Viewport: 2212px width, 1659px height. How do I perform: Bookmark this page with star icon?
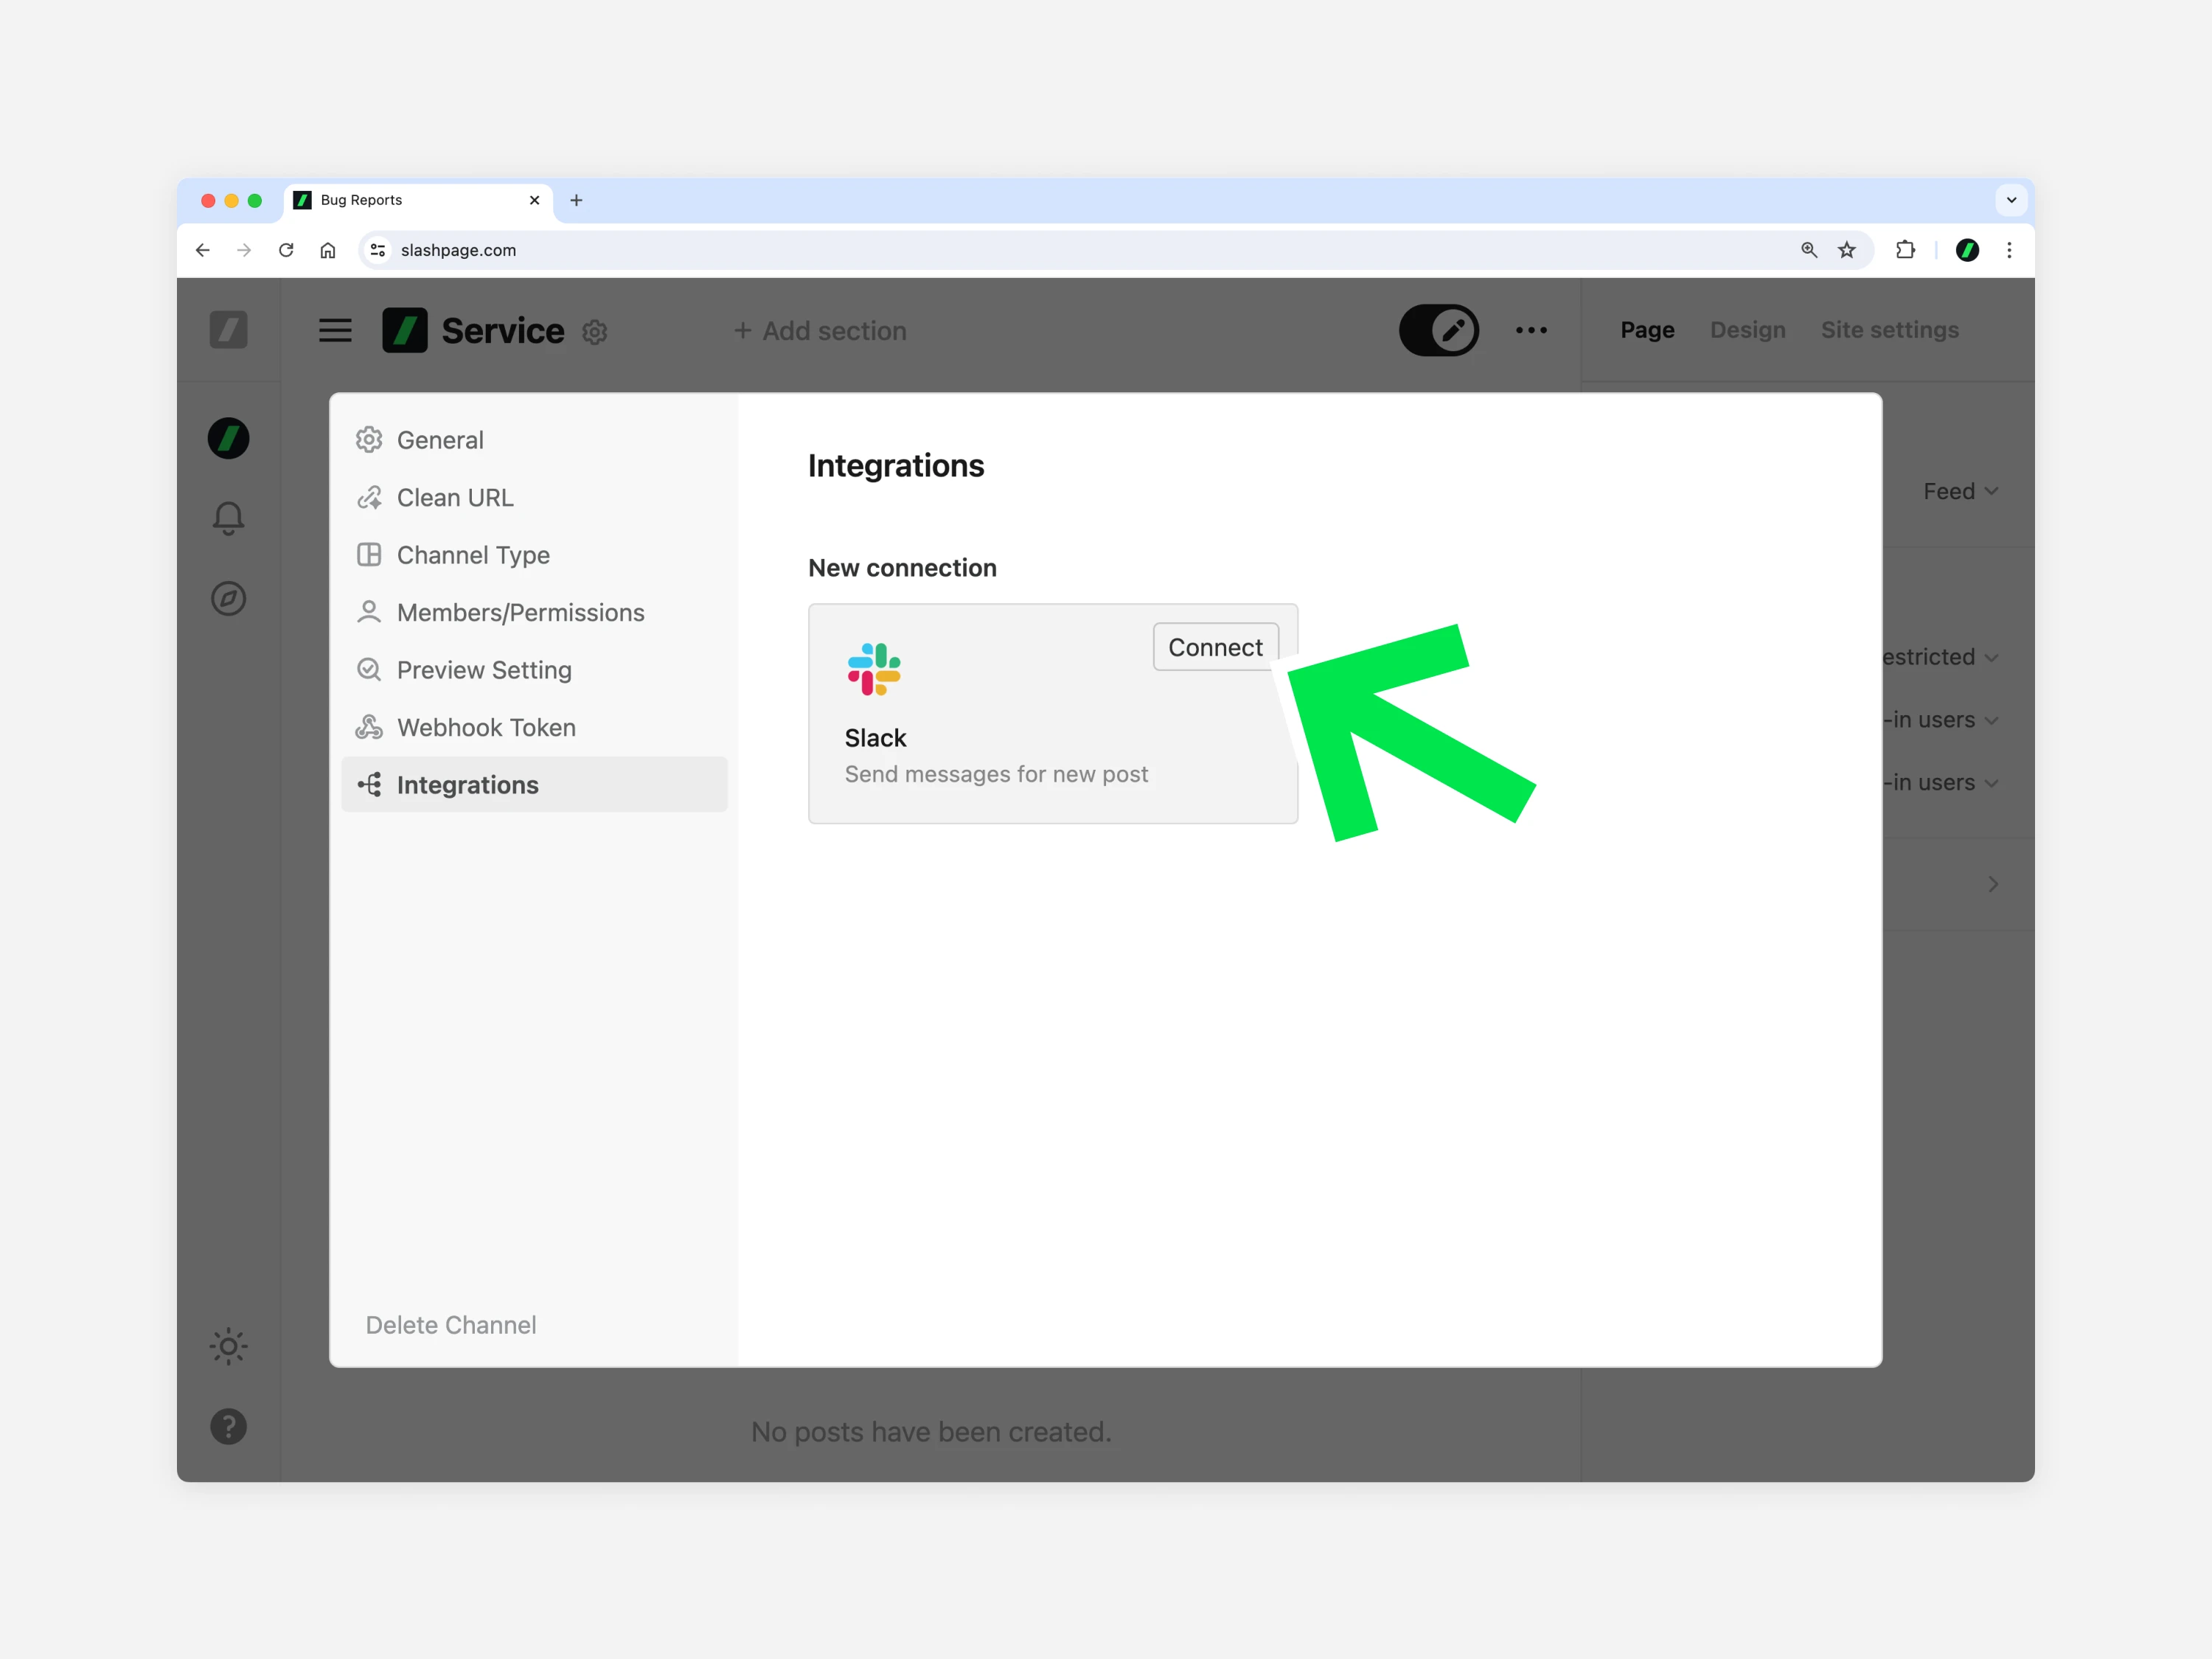point(1847,250)
